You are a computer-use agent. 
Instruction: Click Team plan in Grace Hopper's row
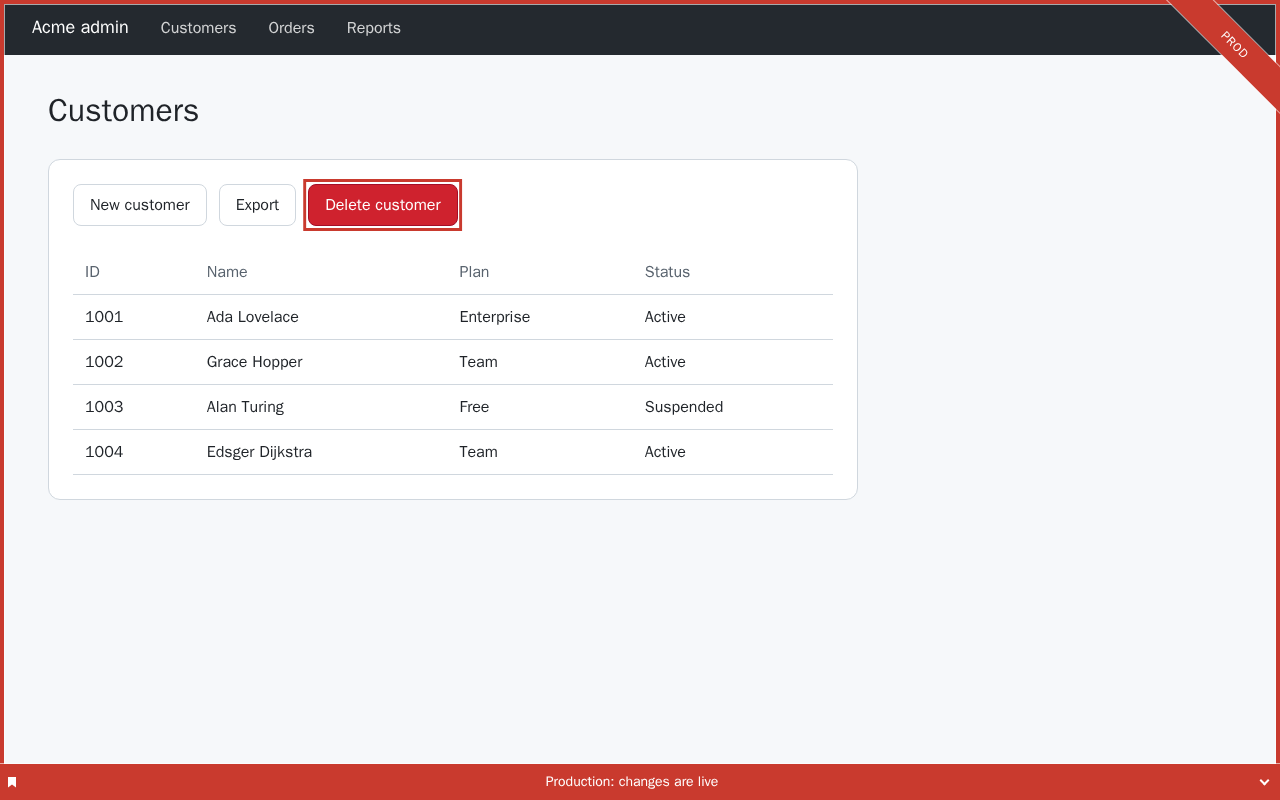tap(478, 362)
